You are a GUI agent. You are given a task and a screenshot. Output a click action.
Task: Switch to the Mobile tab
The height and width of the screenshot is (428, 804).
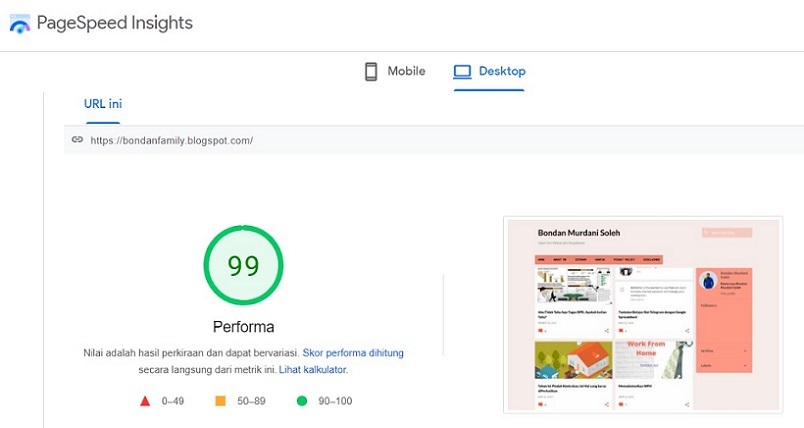tap(395, 71)
